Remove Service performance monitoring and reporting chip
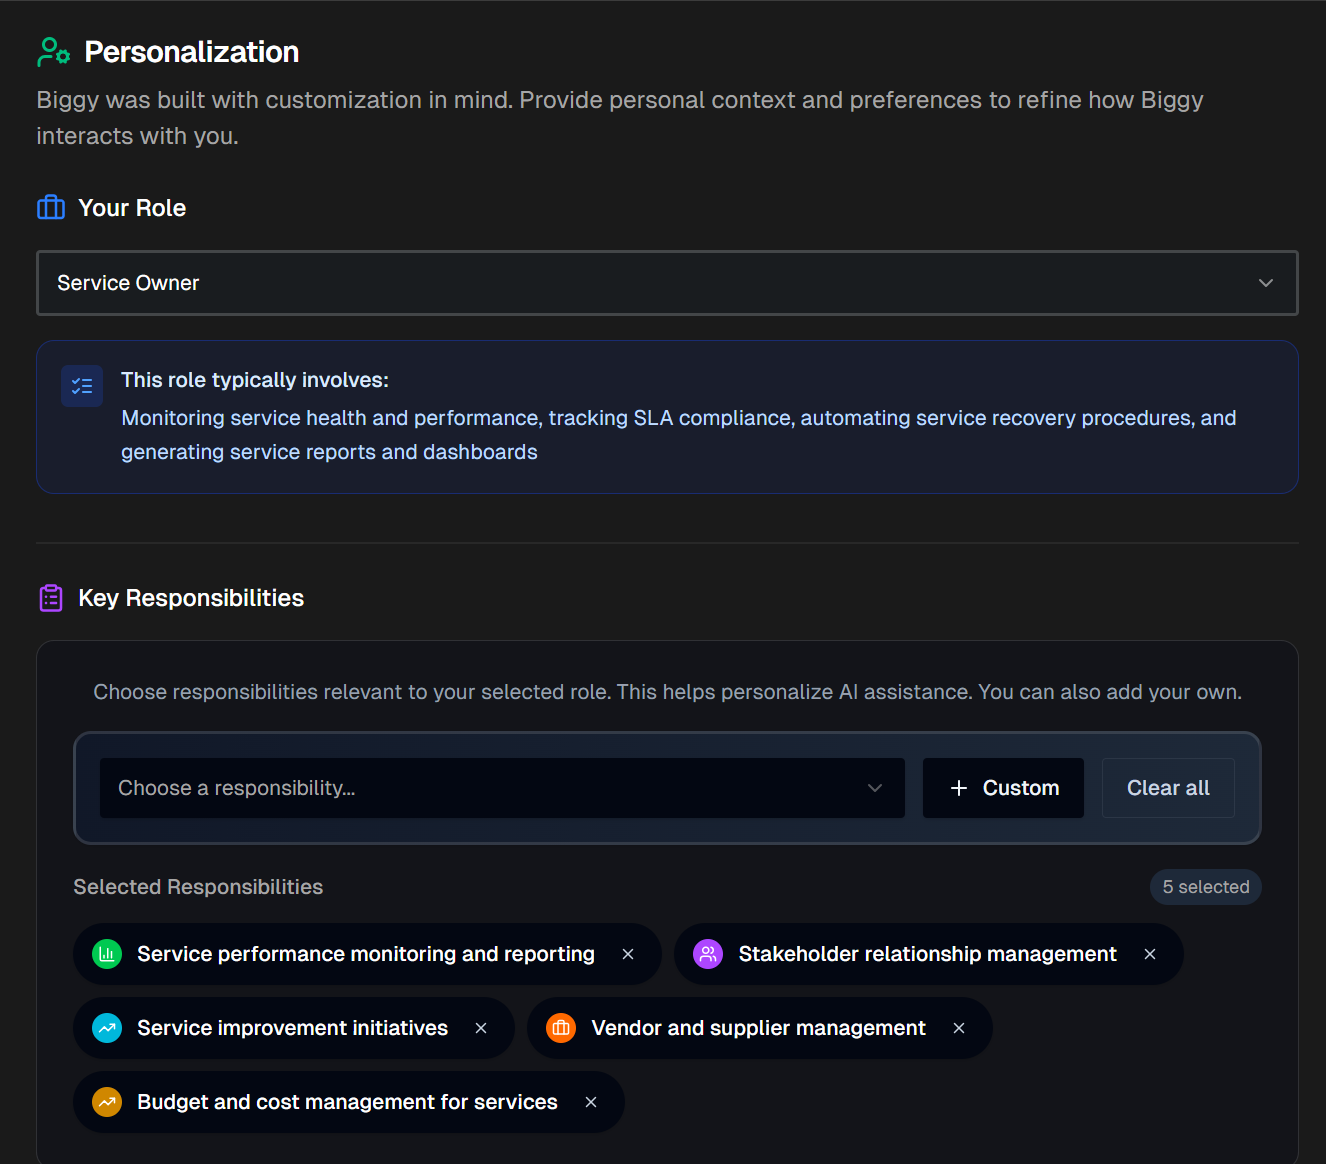The image size is (1326, 1164). tap(628, 954)
